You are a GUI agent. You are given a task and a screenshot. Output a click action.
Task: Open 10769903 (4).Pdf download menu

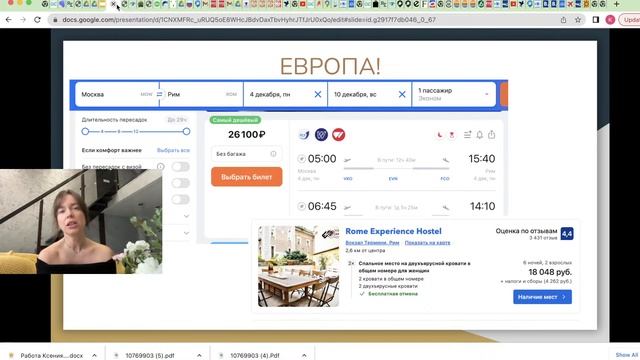coord(304,356)
